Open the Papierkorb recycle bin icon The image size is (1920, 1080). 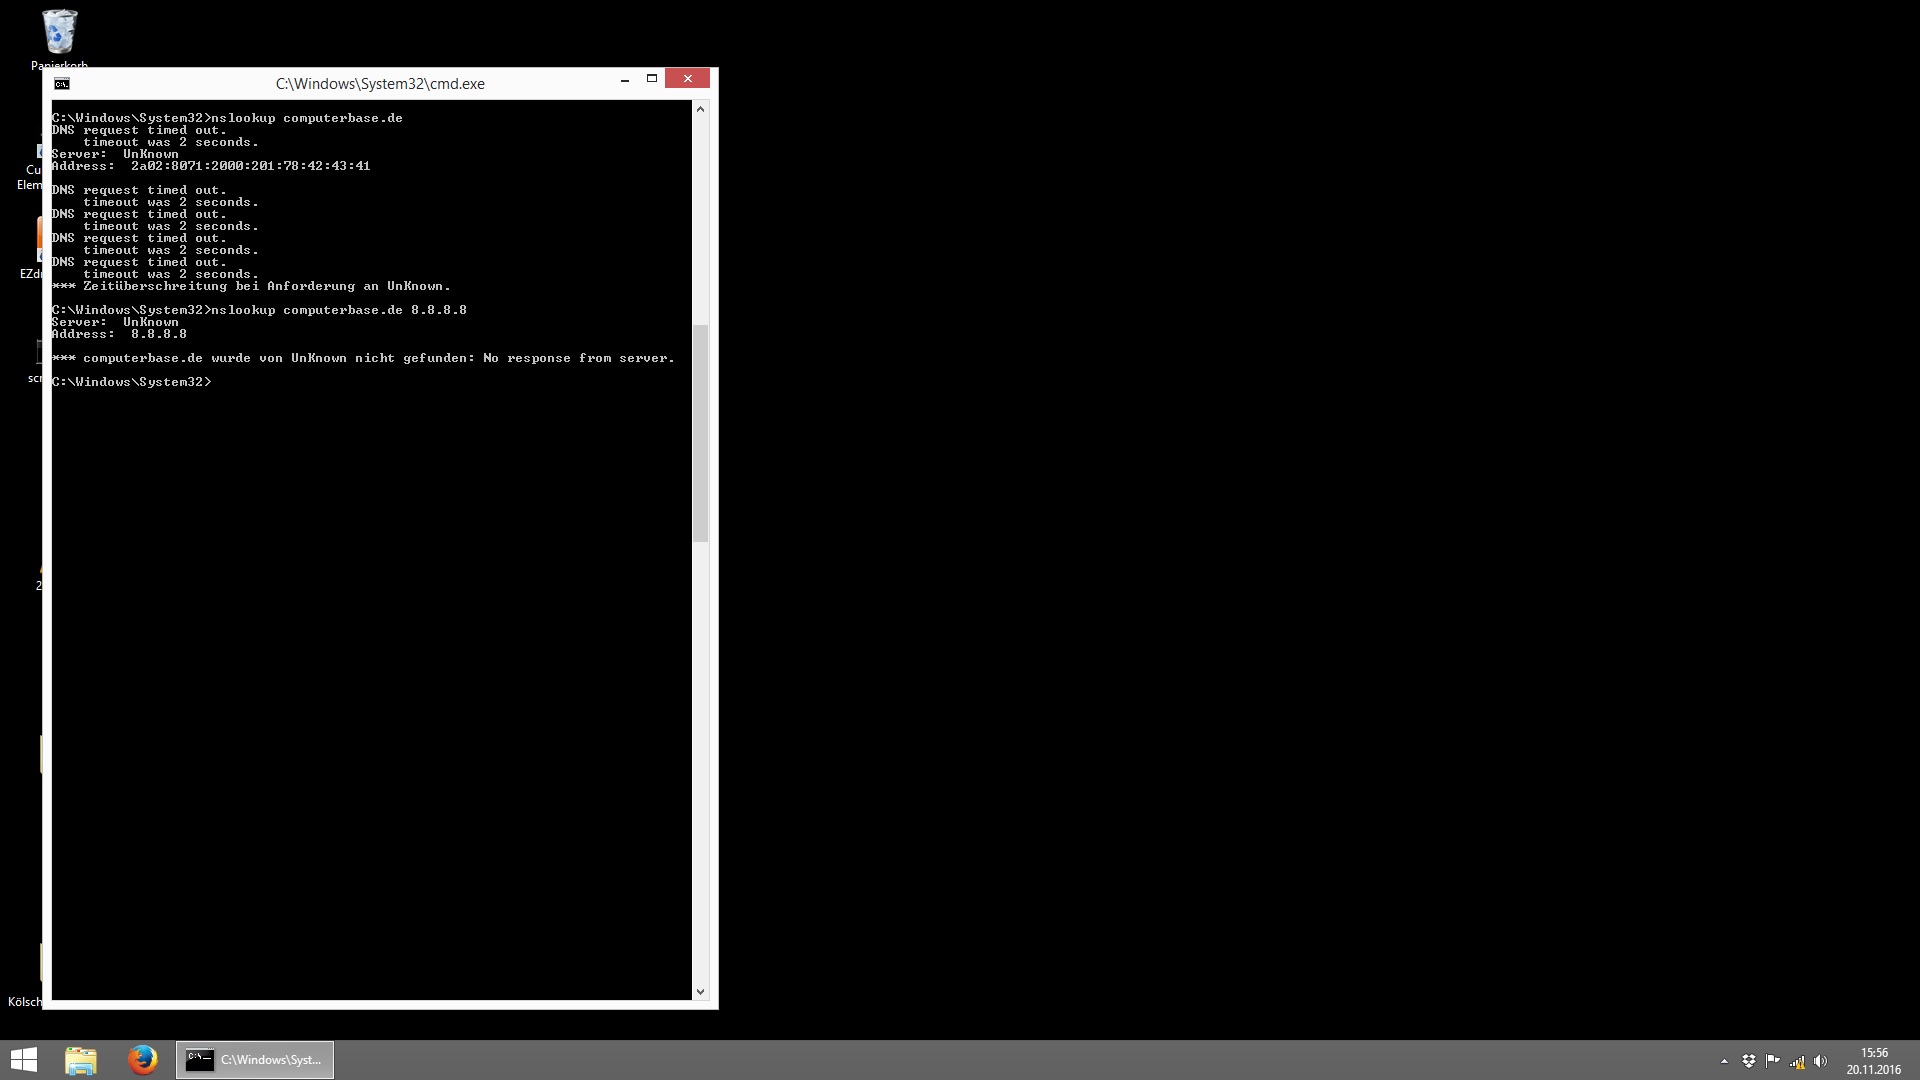(x=59, y=33)
